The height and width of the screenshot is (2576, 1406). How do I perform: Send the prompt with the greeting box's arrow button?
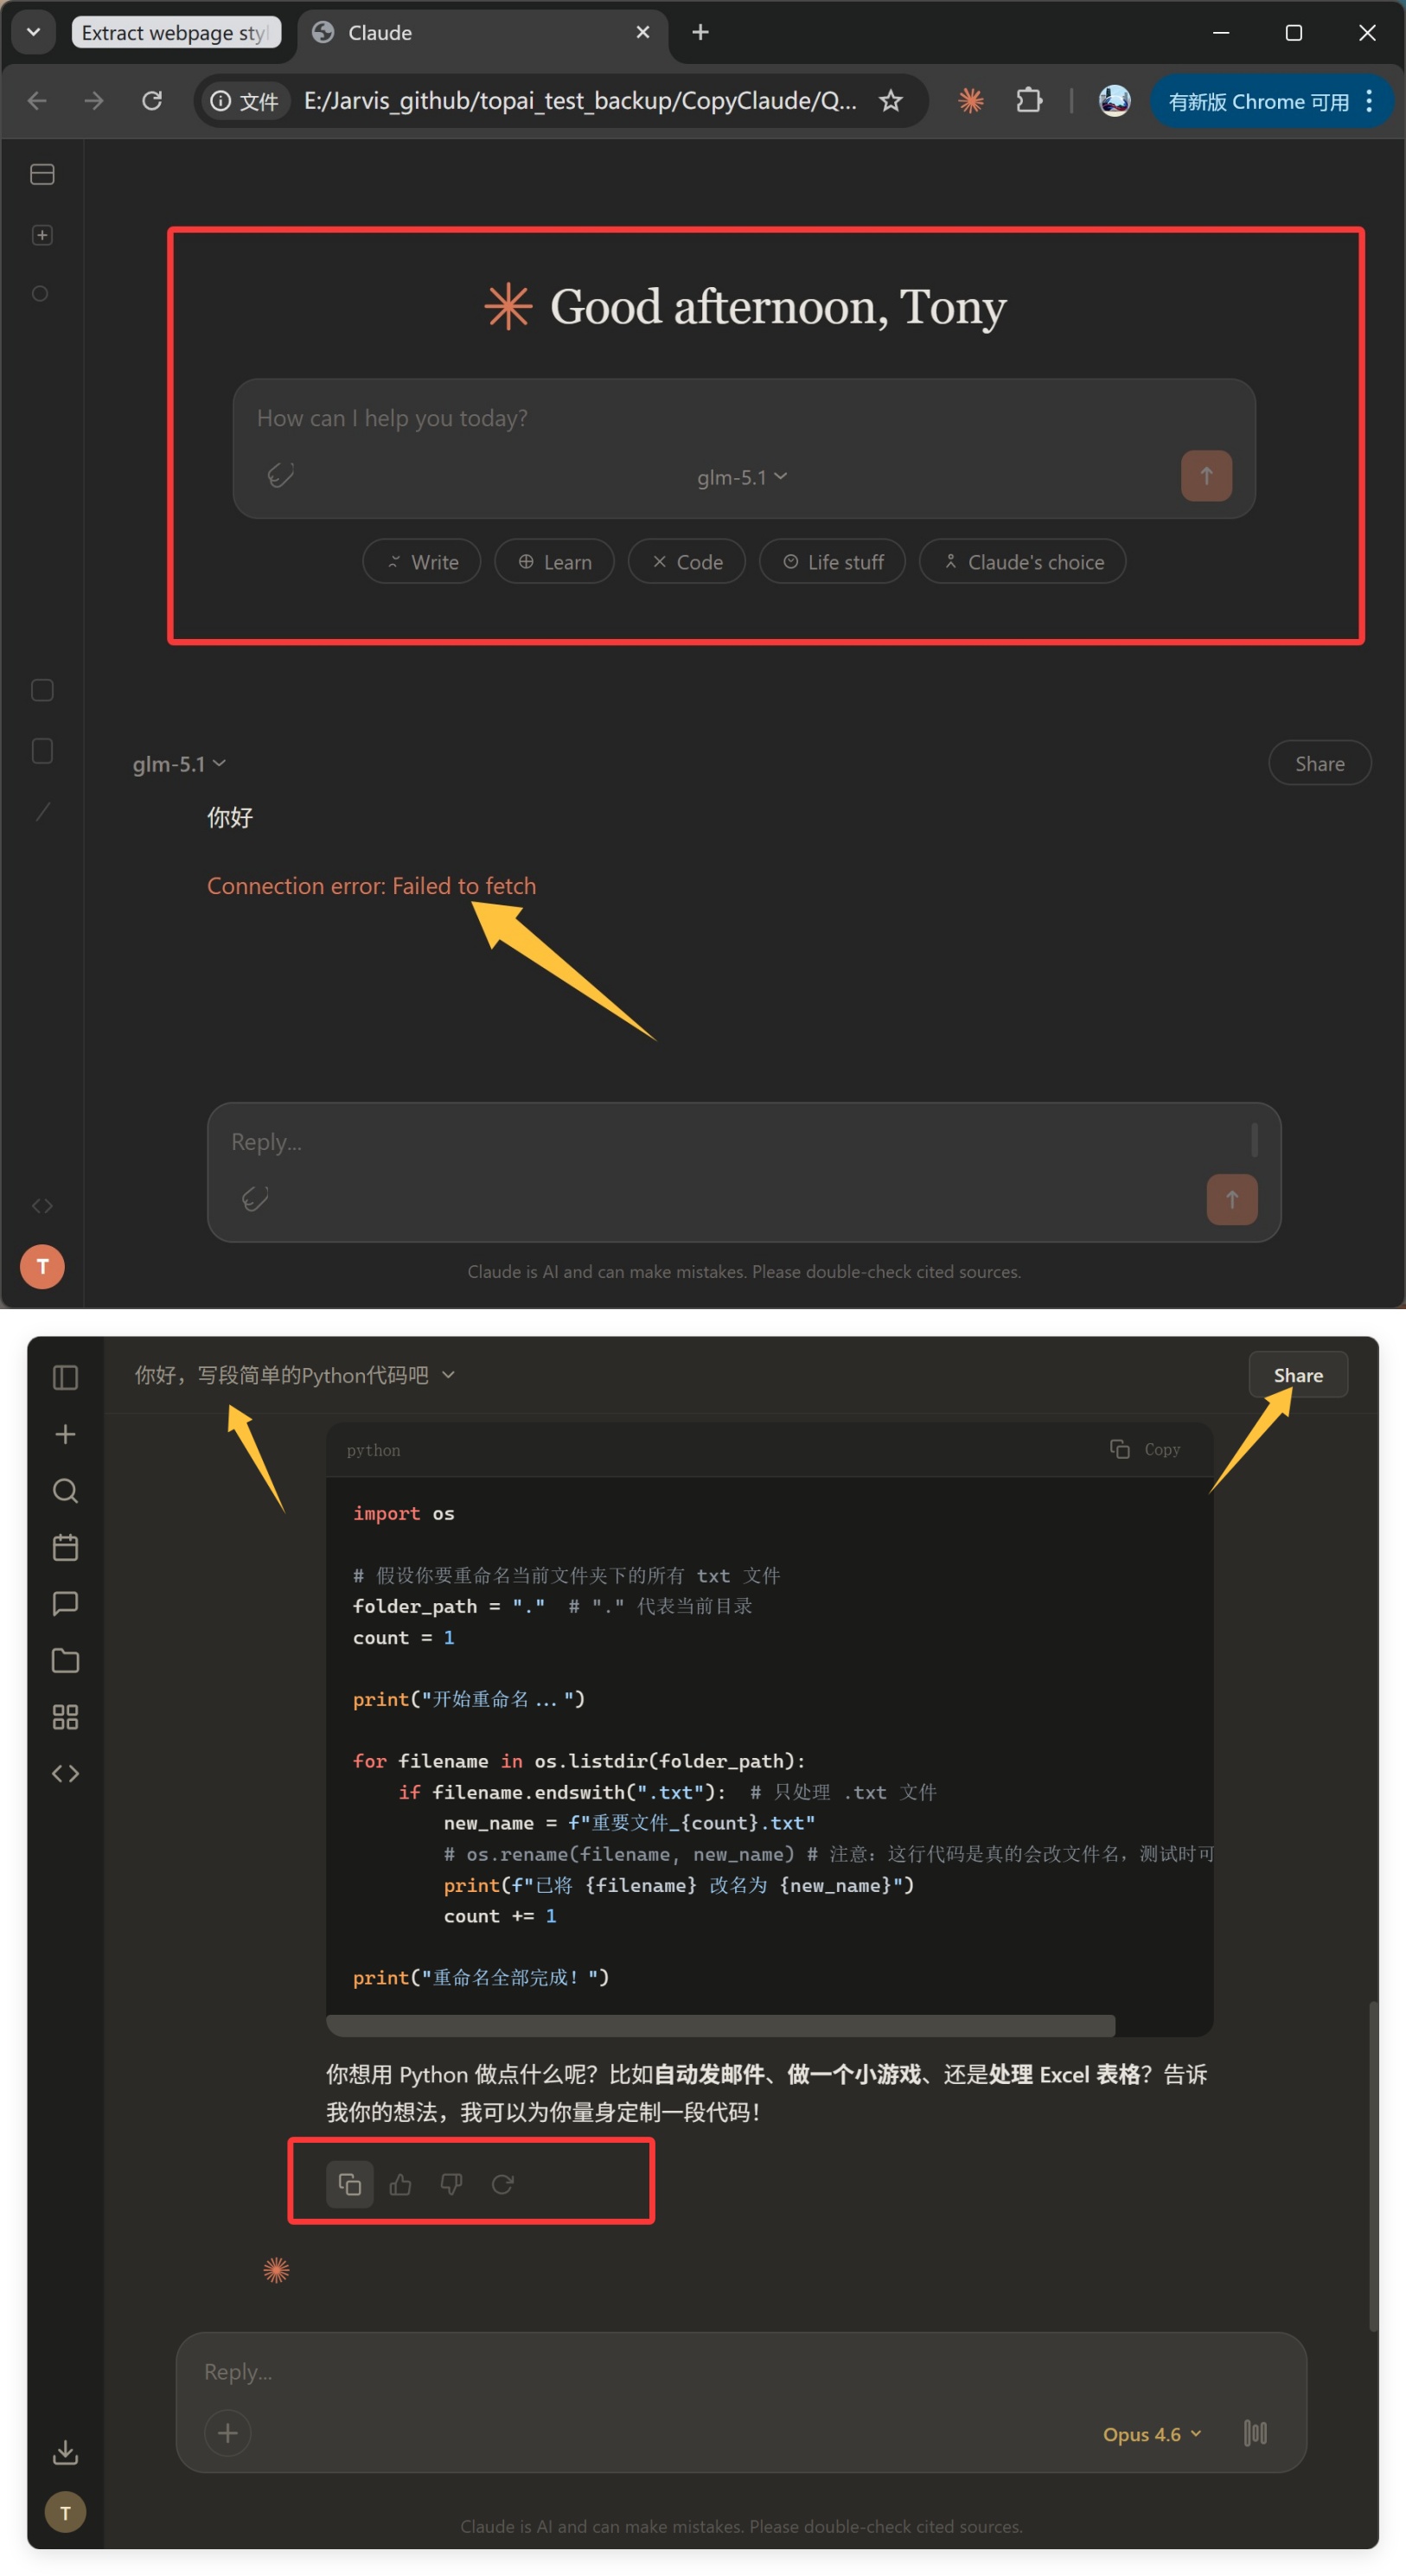click(x=1206, y=476)
